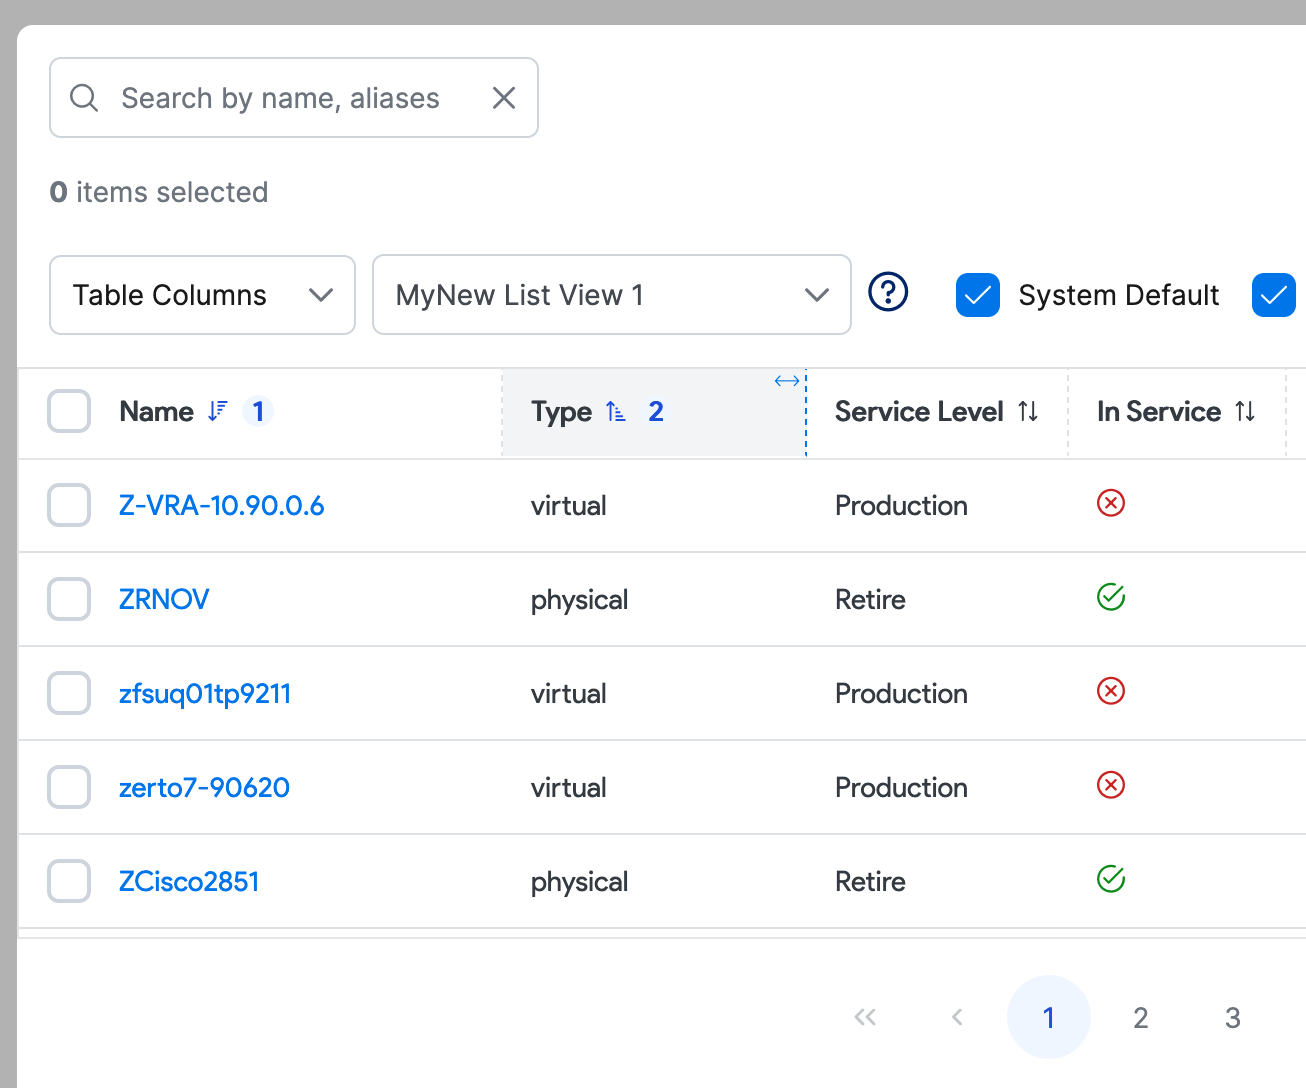
Task: Open the Z-VRA-10.90.0.6 device link
Action: (221, 505)
